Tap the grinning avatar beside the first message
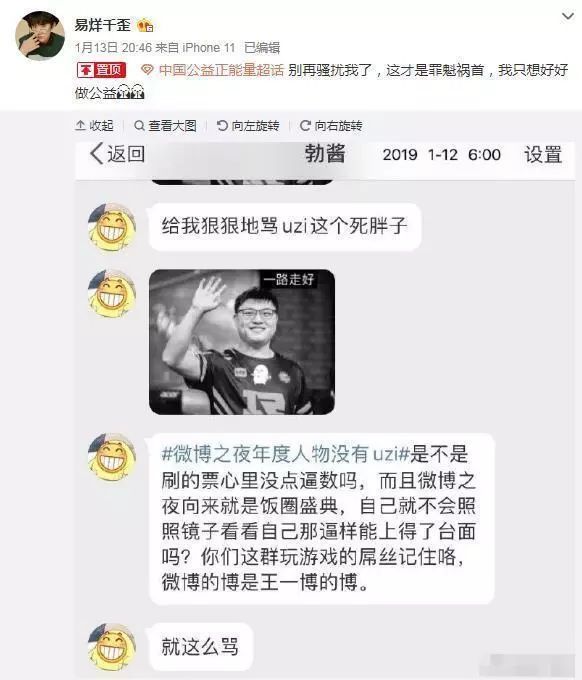 (112, 228)
